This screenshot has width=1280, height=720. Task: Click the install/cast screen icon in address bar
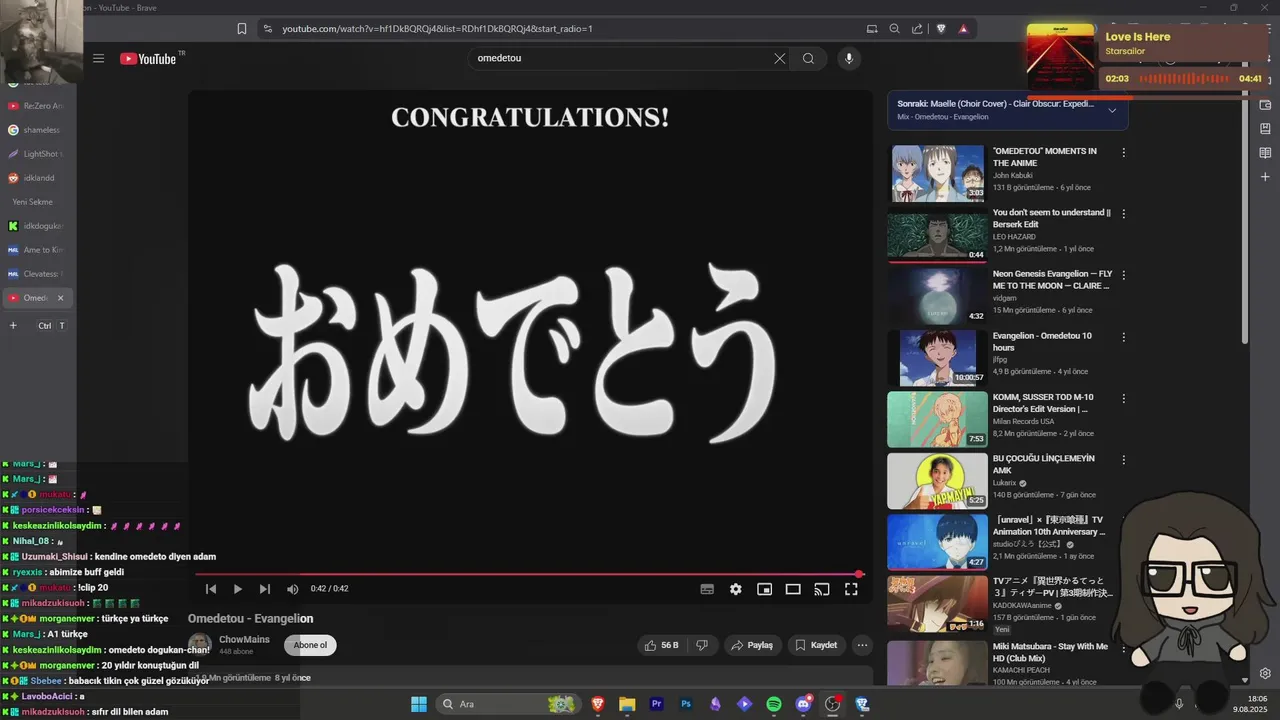pos(872,29)
